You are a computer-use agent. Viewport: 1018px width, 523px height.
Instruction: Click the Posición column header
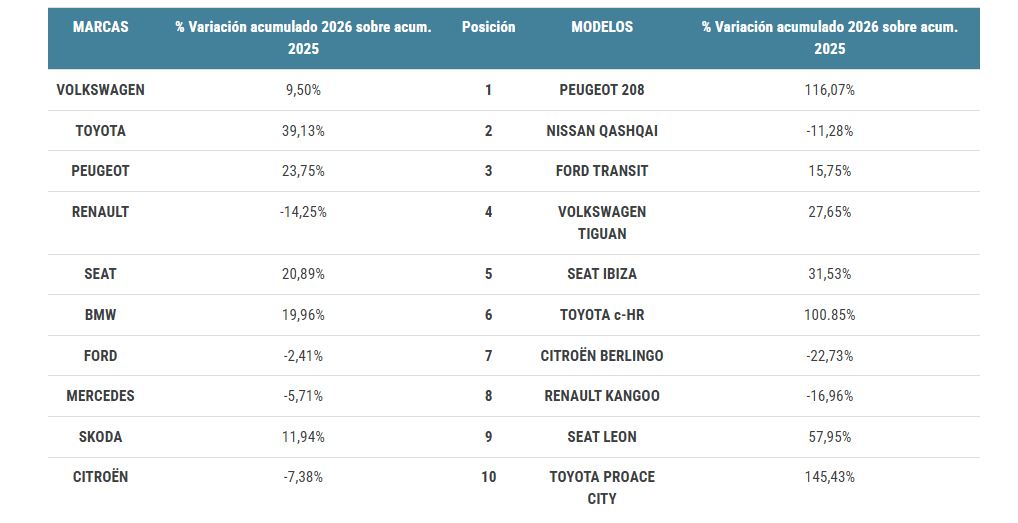[x=488, y=27]
